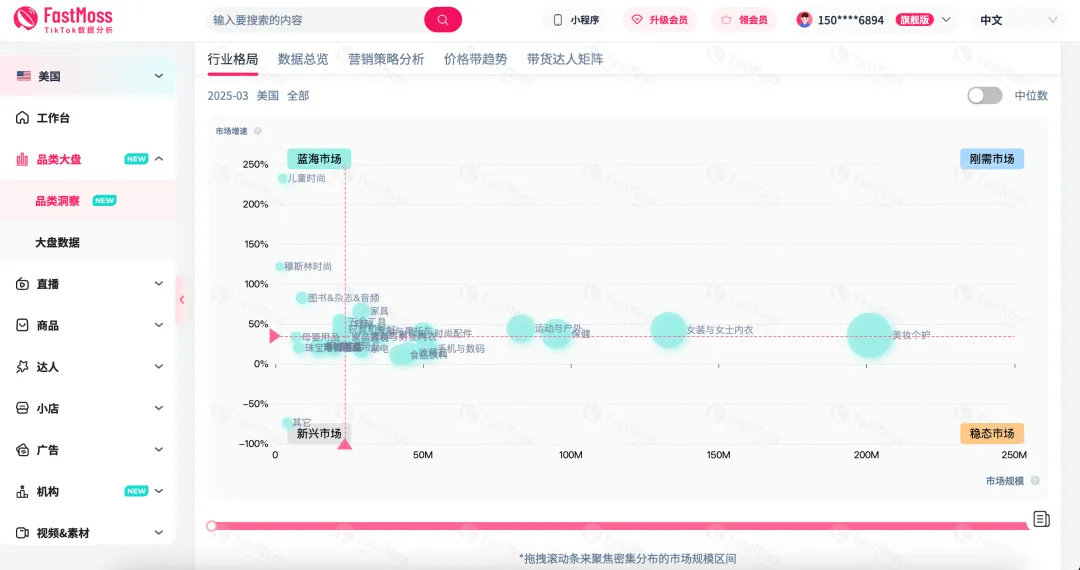Screen dimensions: 1080x570
Task: Click the 达人 creator icon
Action: [x=23, y=367]
